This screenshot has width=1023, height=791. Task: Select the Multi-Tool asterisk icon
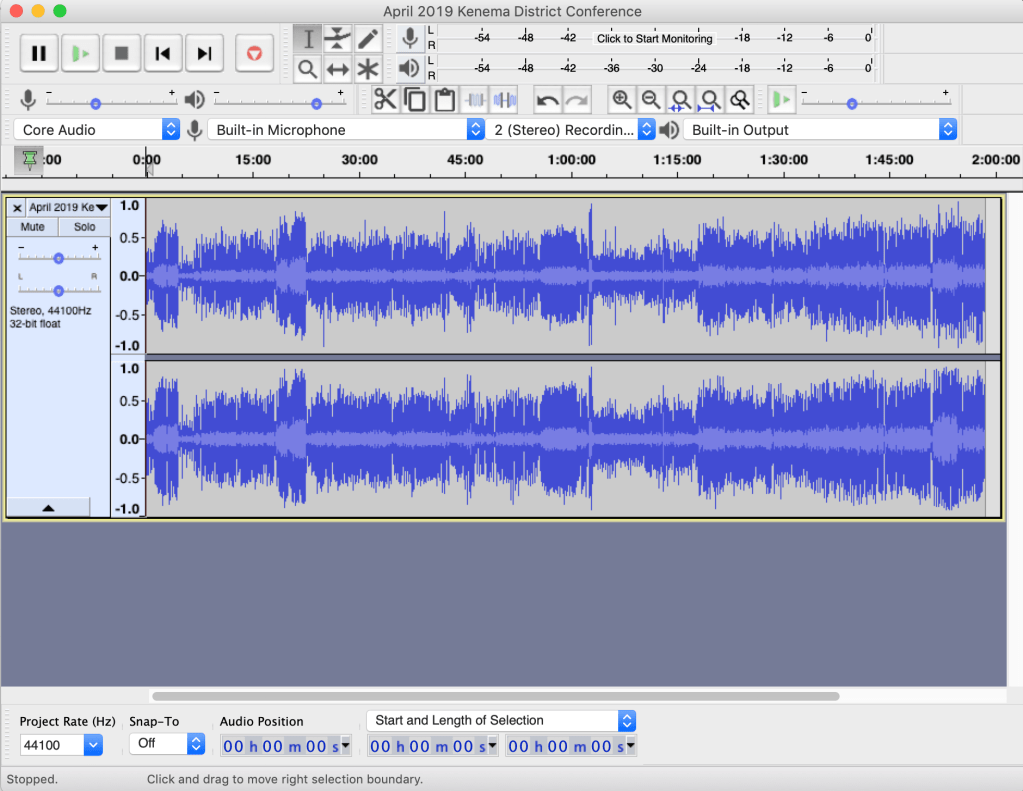point(368,69)
